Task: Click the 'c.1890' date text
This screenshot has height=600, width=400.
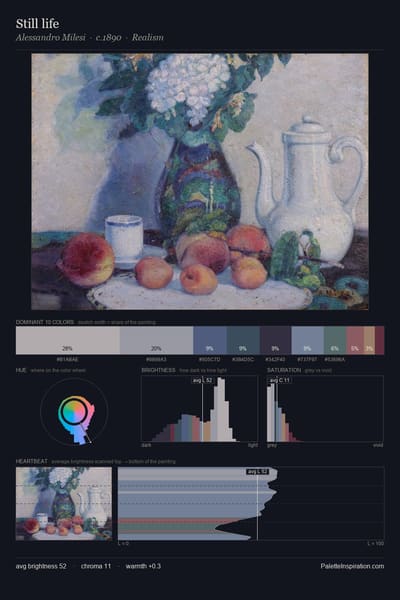Action: (x=109, y=38)
